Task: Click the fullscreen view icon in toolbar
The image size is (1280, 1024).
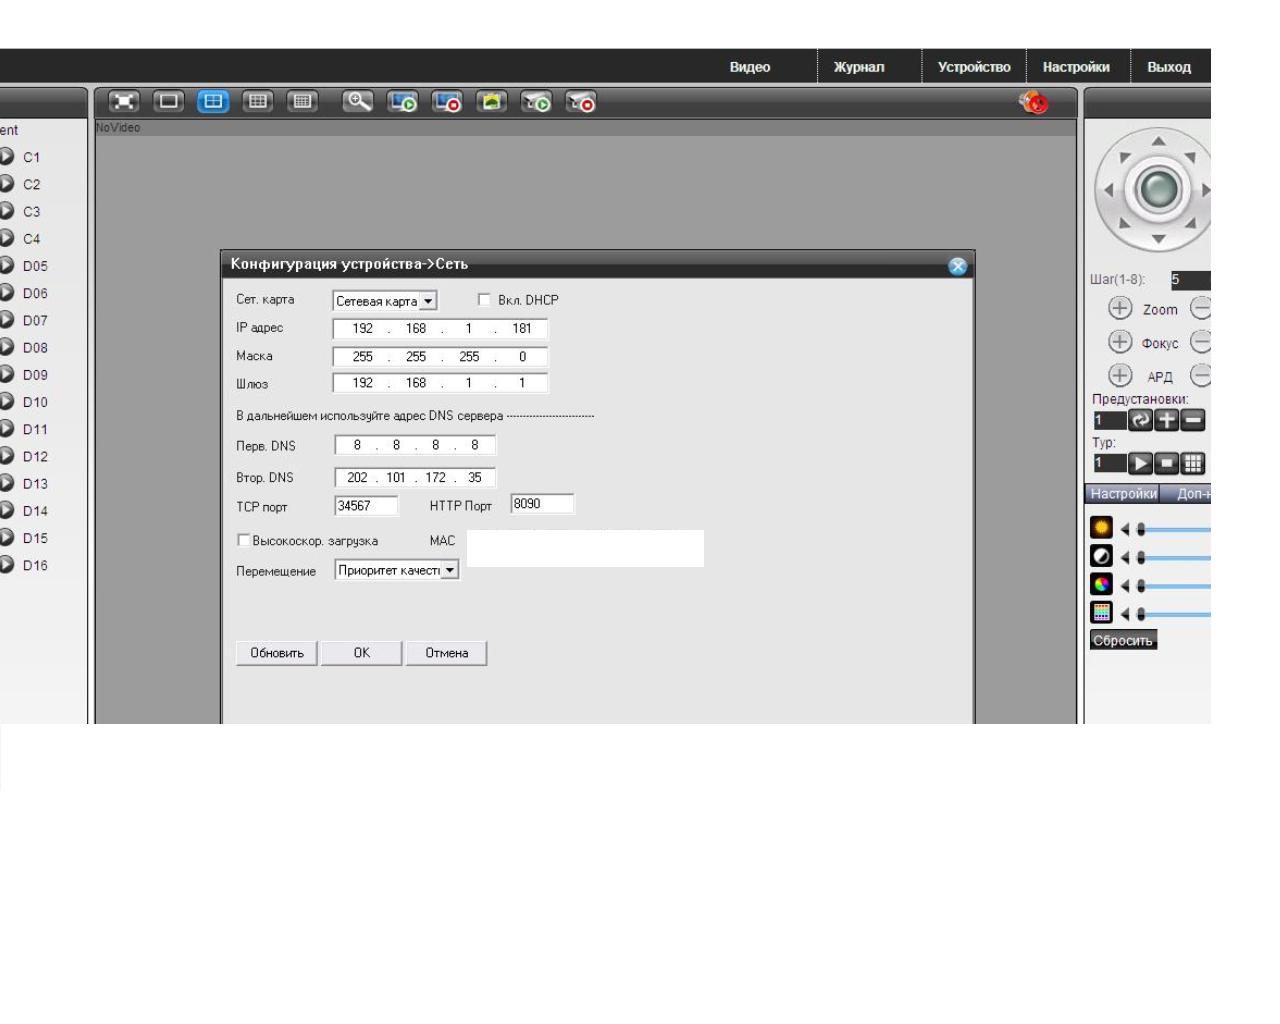Action: click(124, 102)
